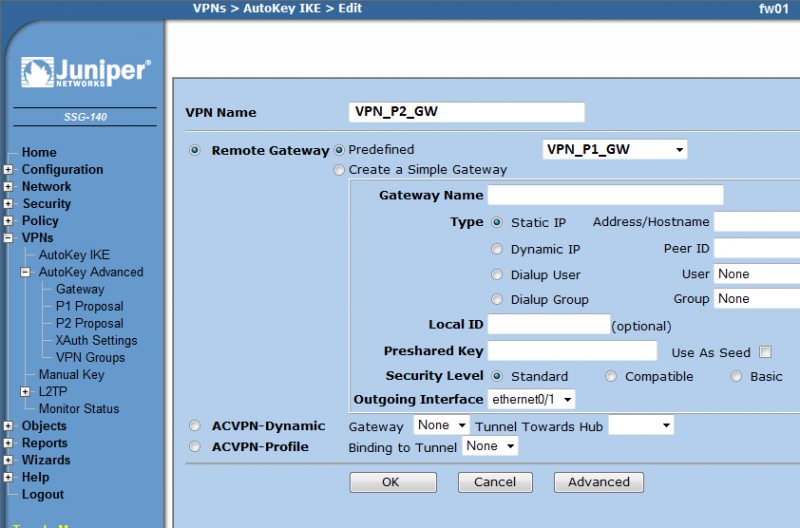This screenshot has height=528, width=800.
Task: Open the Policy menu label
Action: tap(40, 221)
